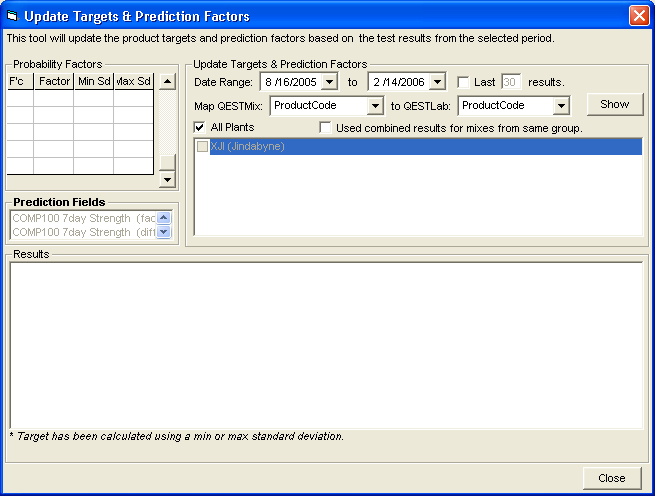
Task: Expand the to QESTLab ProductCode dropdown
Action: click(560, 105)
